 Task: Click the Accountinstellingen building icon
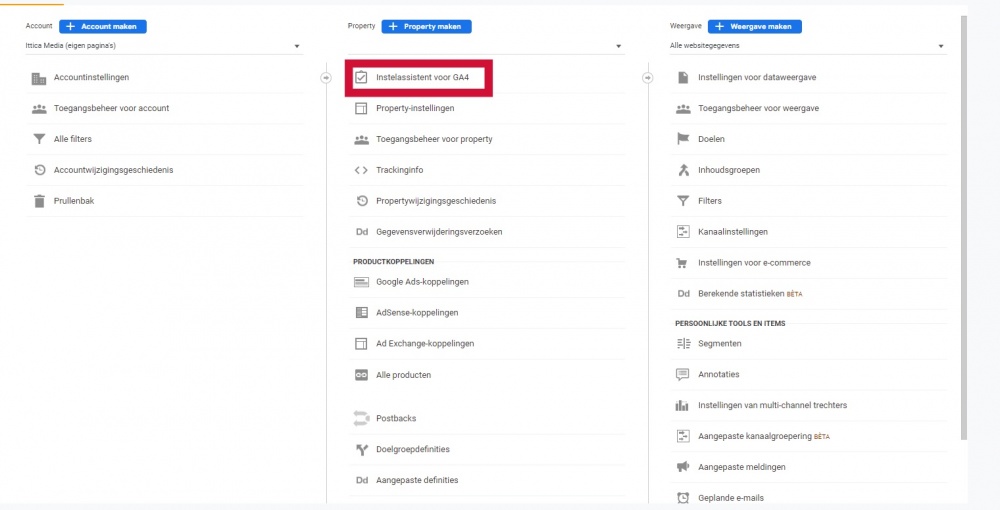39,78
